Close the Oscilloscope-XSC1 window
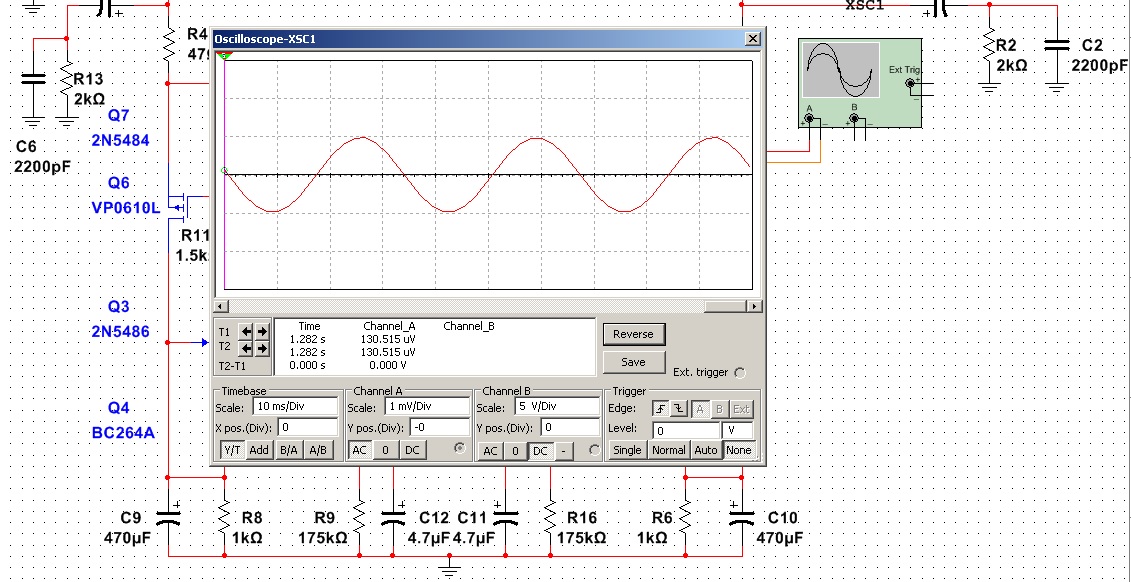Screen dimensions: 1131x582 point(752,39)
